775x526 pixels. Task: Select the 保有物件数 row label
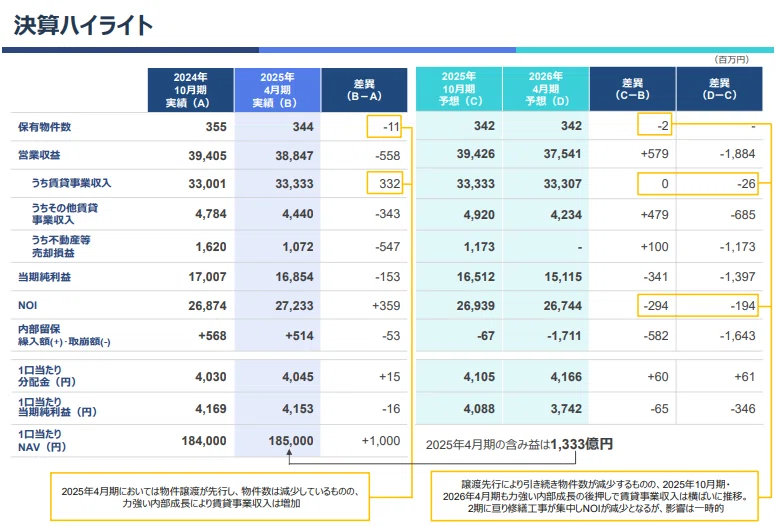click(44, 127)
